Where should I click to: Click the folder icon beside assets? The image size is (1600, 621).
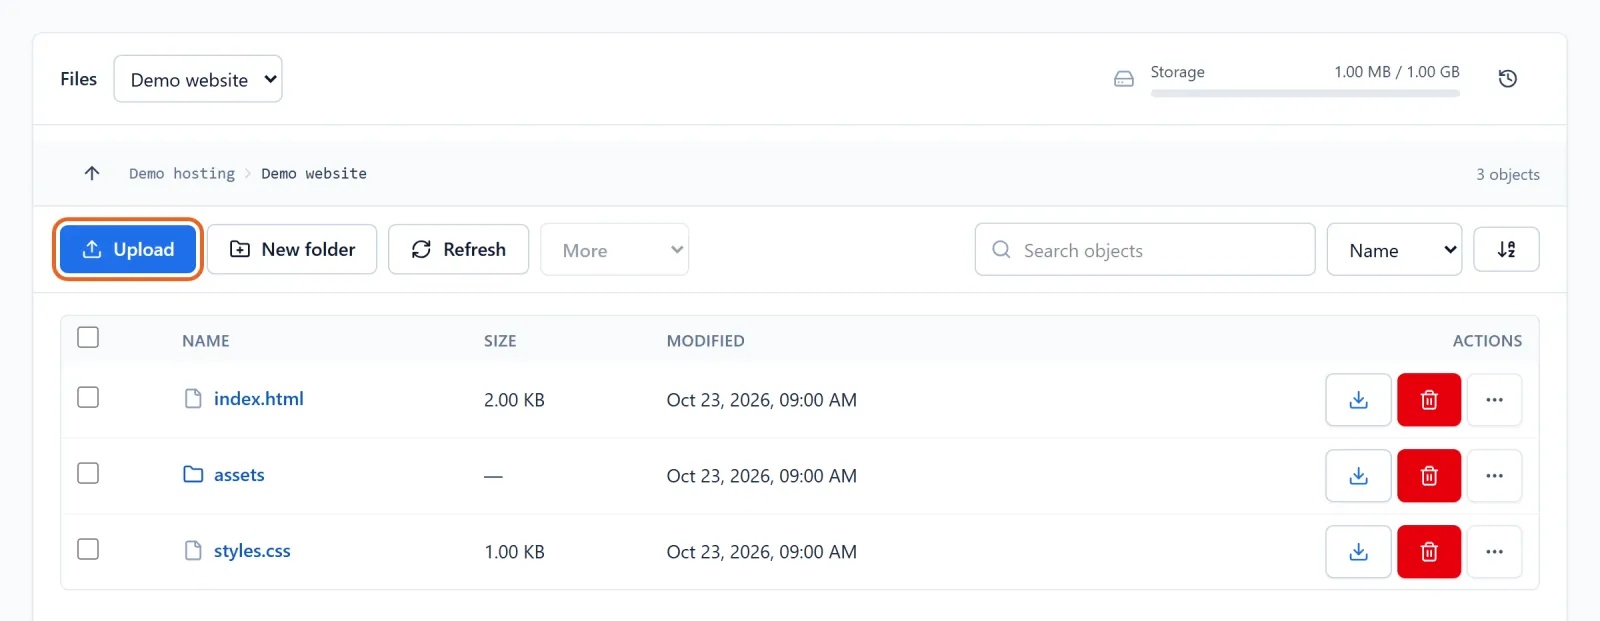(x=193, y=474)
